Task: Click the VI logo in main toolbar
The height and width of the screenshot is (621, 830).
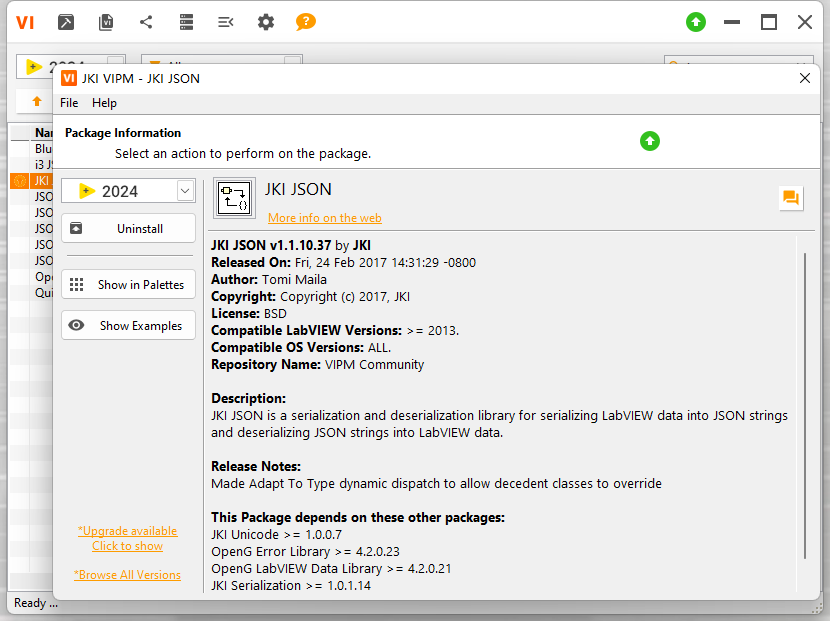Action: pyautogui.click(x=25, y=22)
